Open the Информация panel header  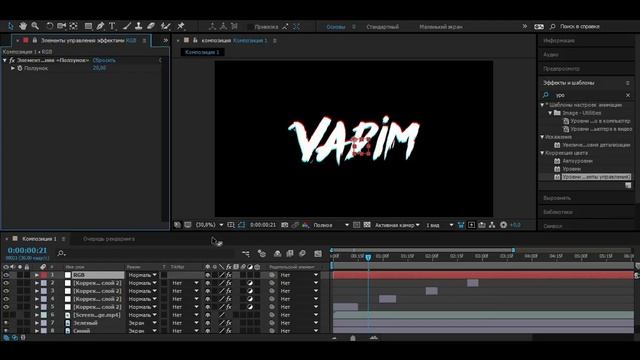click(x=559, y=41)
